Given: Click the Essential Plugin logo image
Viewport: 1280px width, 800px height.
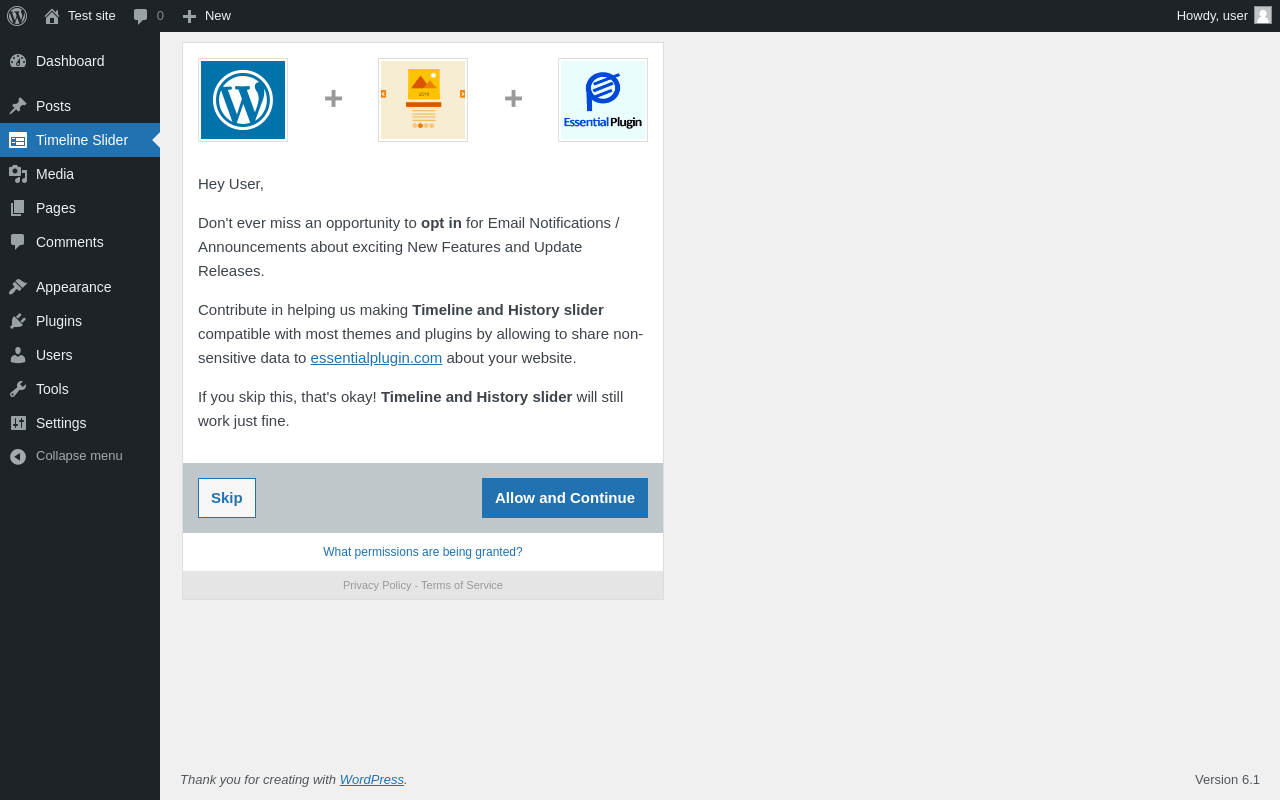Looking at the screenshot, I should pos(603,100).
